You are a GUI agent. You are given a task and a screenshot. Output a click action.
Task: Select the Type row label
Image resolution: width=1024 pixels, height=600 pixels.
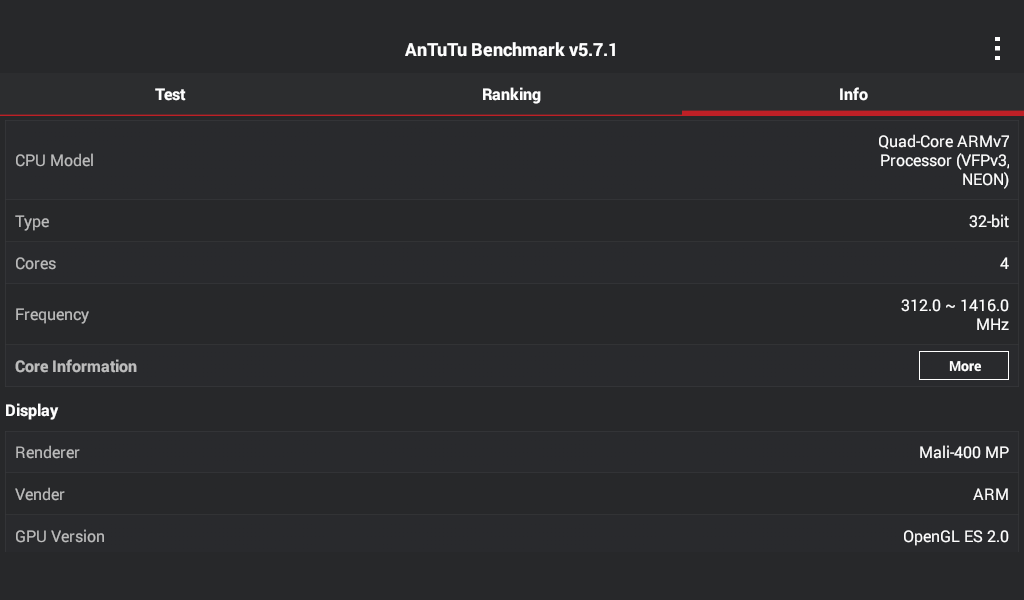pyautogui.click(x=32, y=221)
